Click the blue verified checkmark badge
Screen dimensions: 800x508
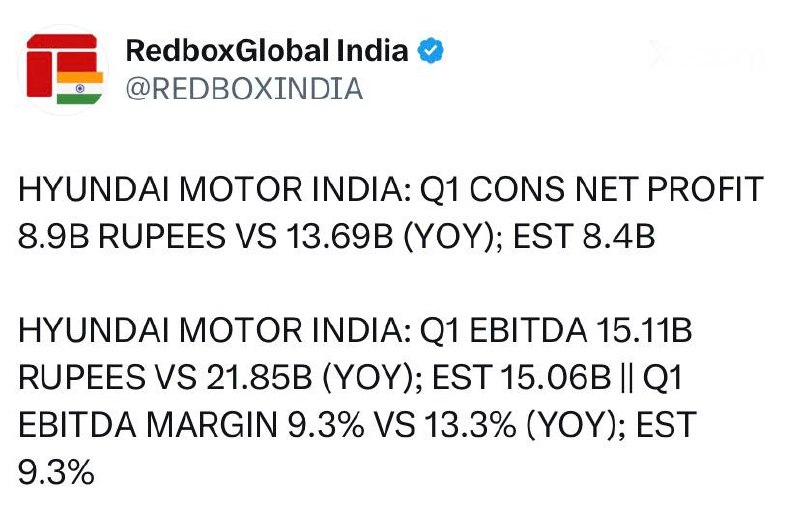pos(431,50)
